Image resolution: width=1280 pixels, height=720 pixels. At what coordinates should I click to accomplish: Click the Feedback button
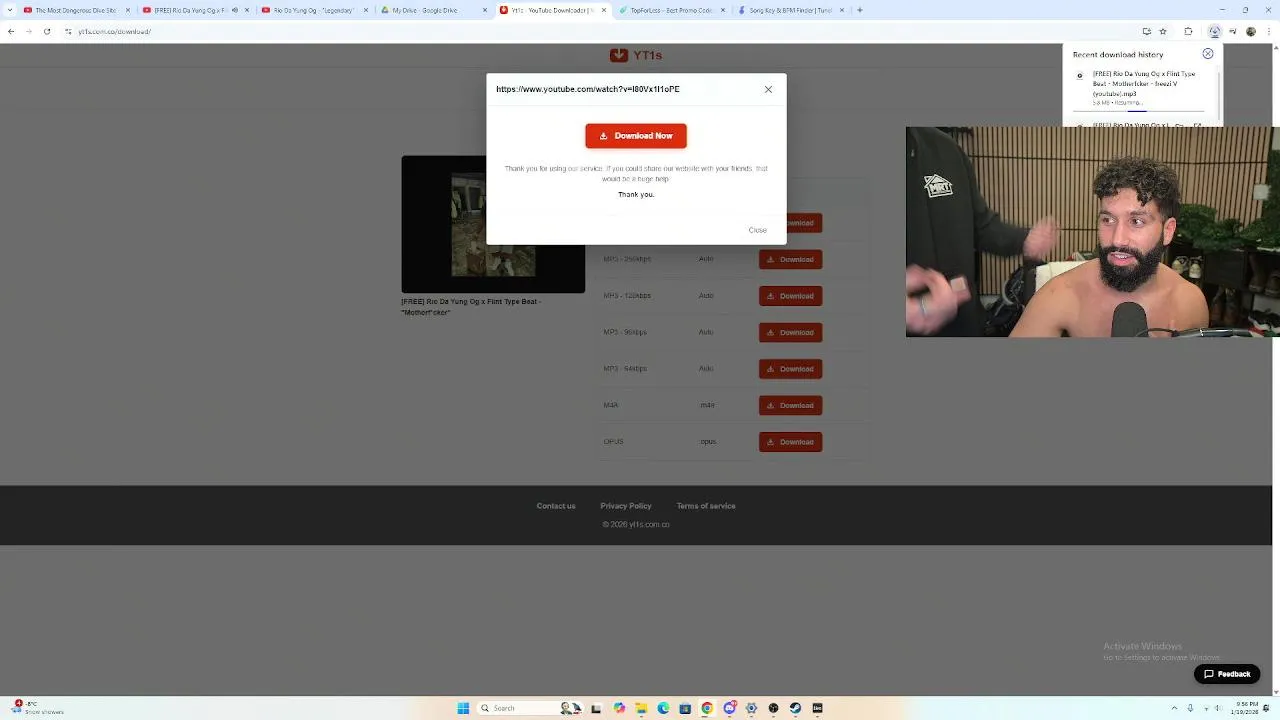(1227, 674)
